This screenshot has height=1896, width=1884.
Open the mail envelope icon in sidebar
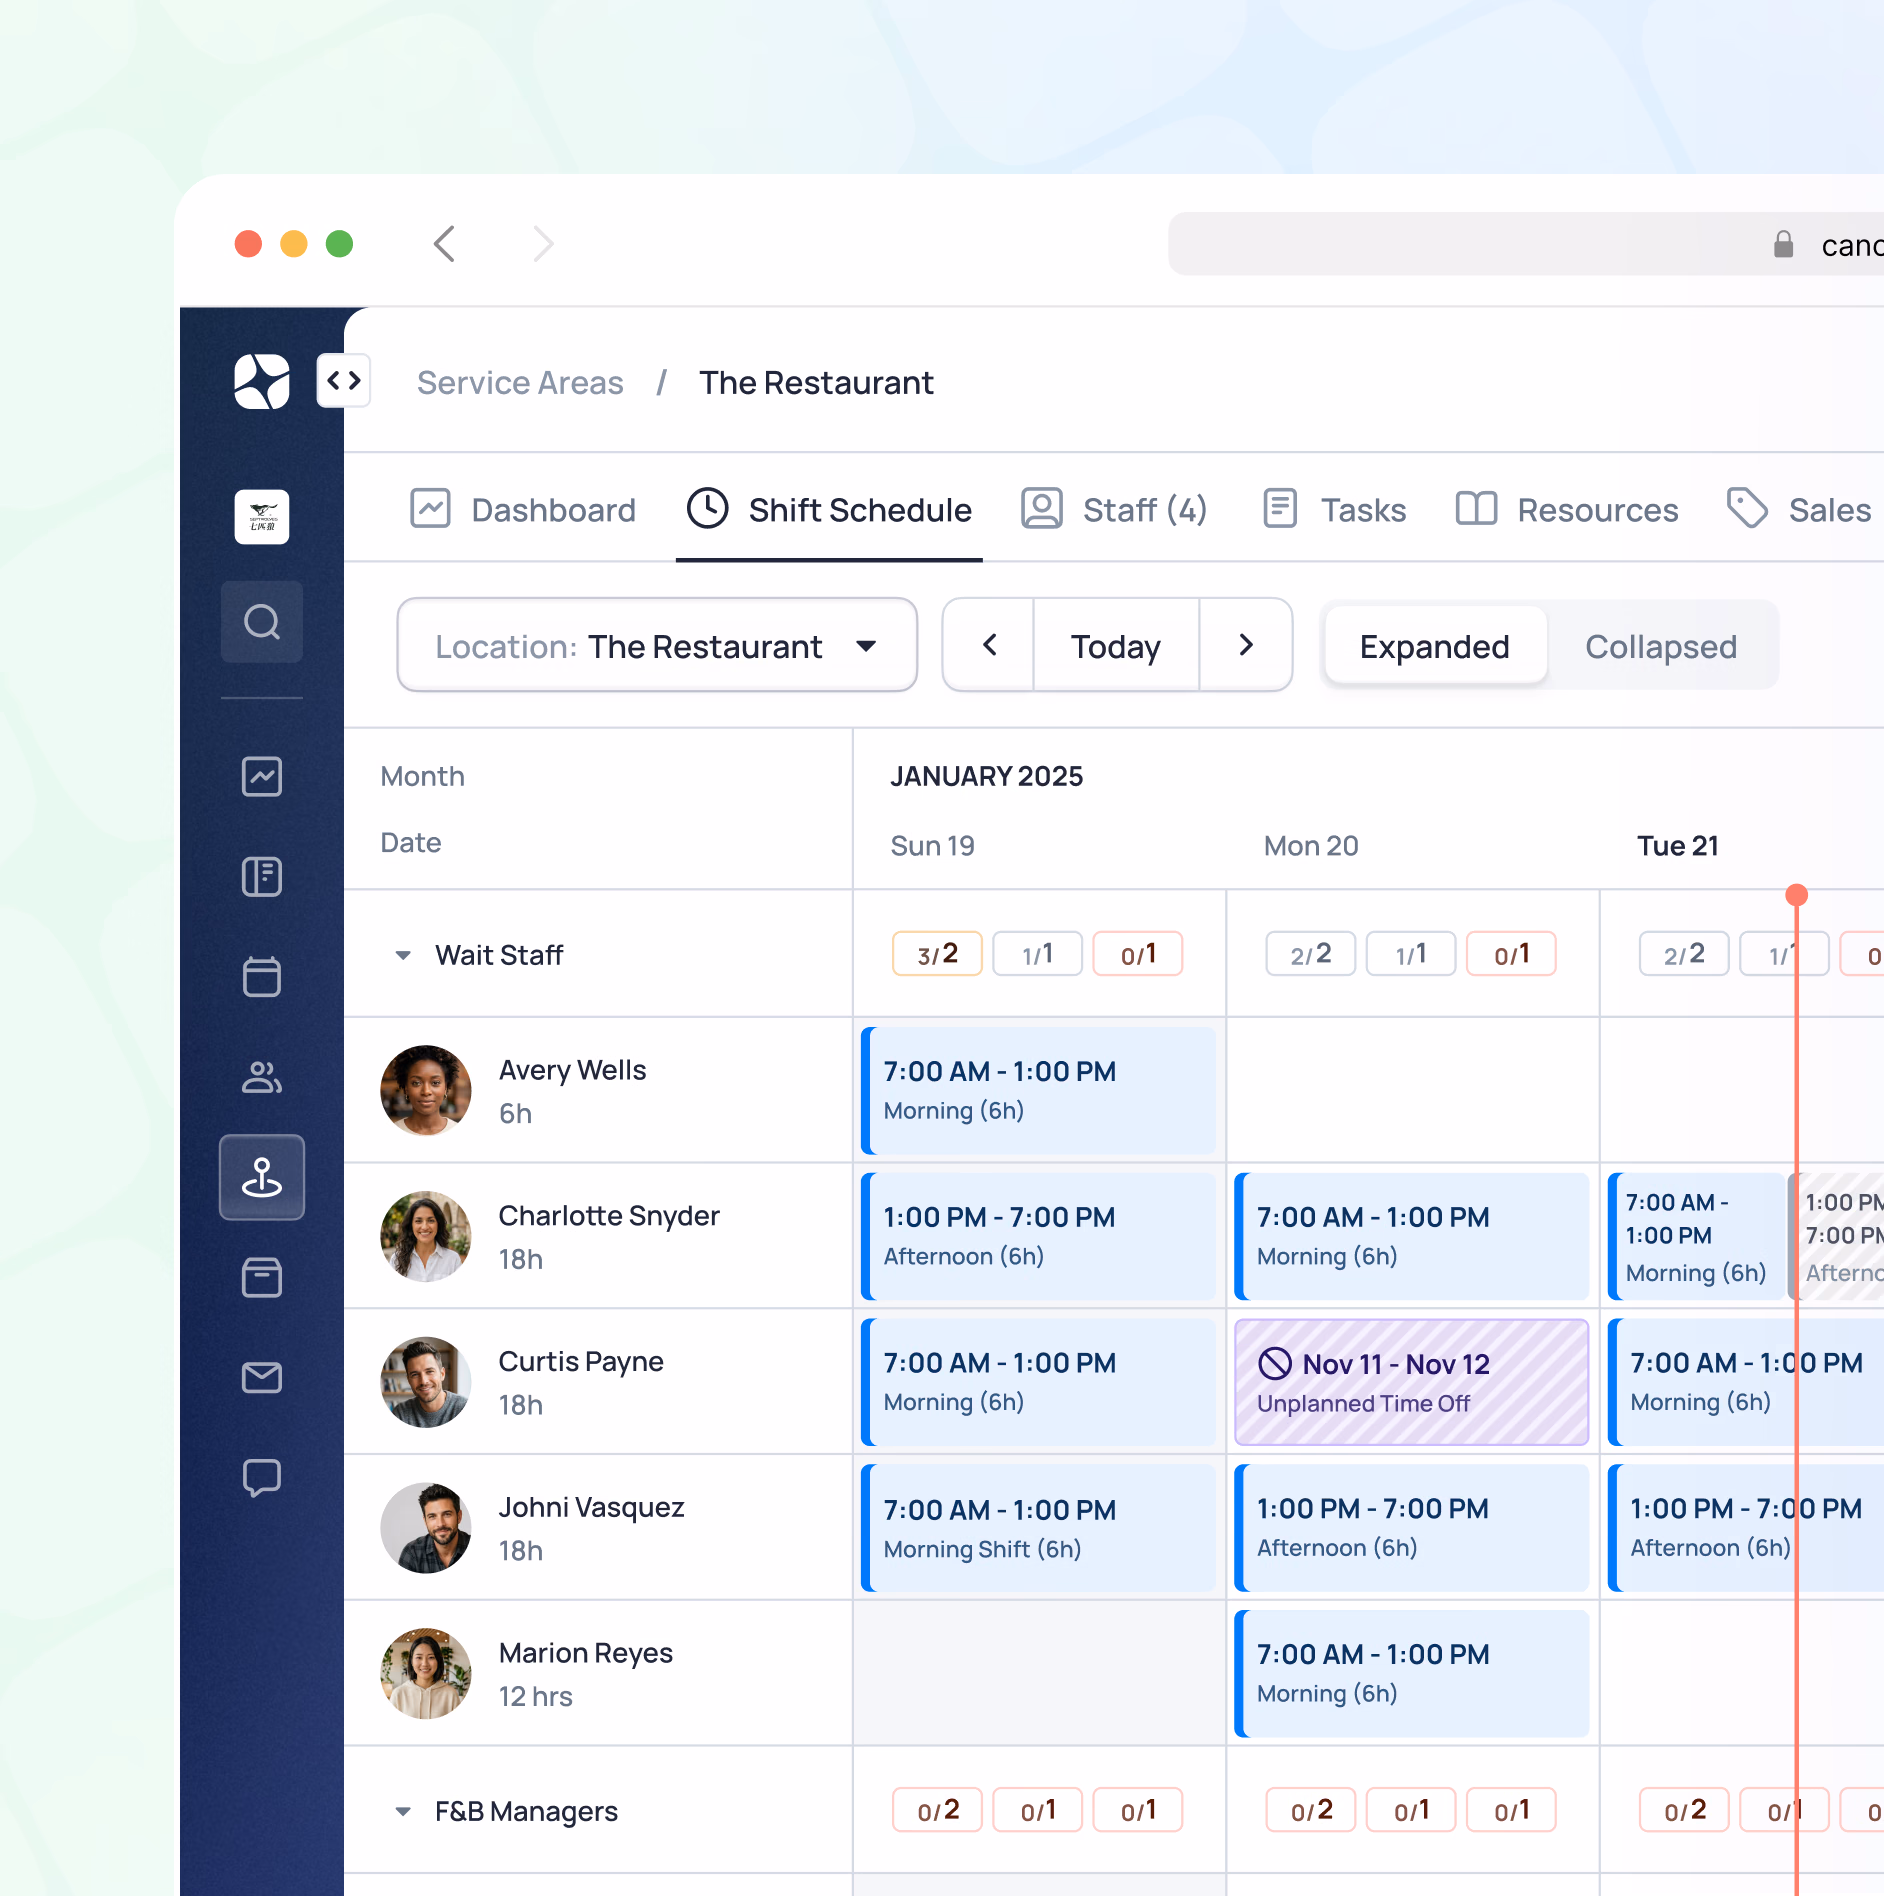tap(262, 1377)
